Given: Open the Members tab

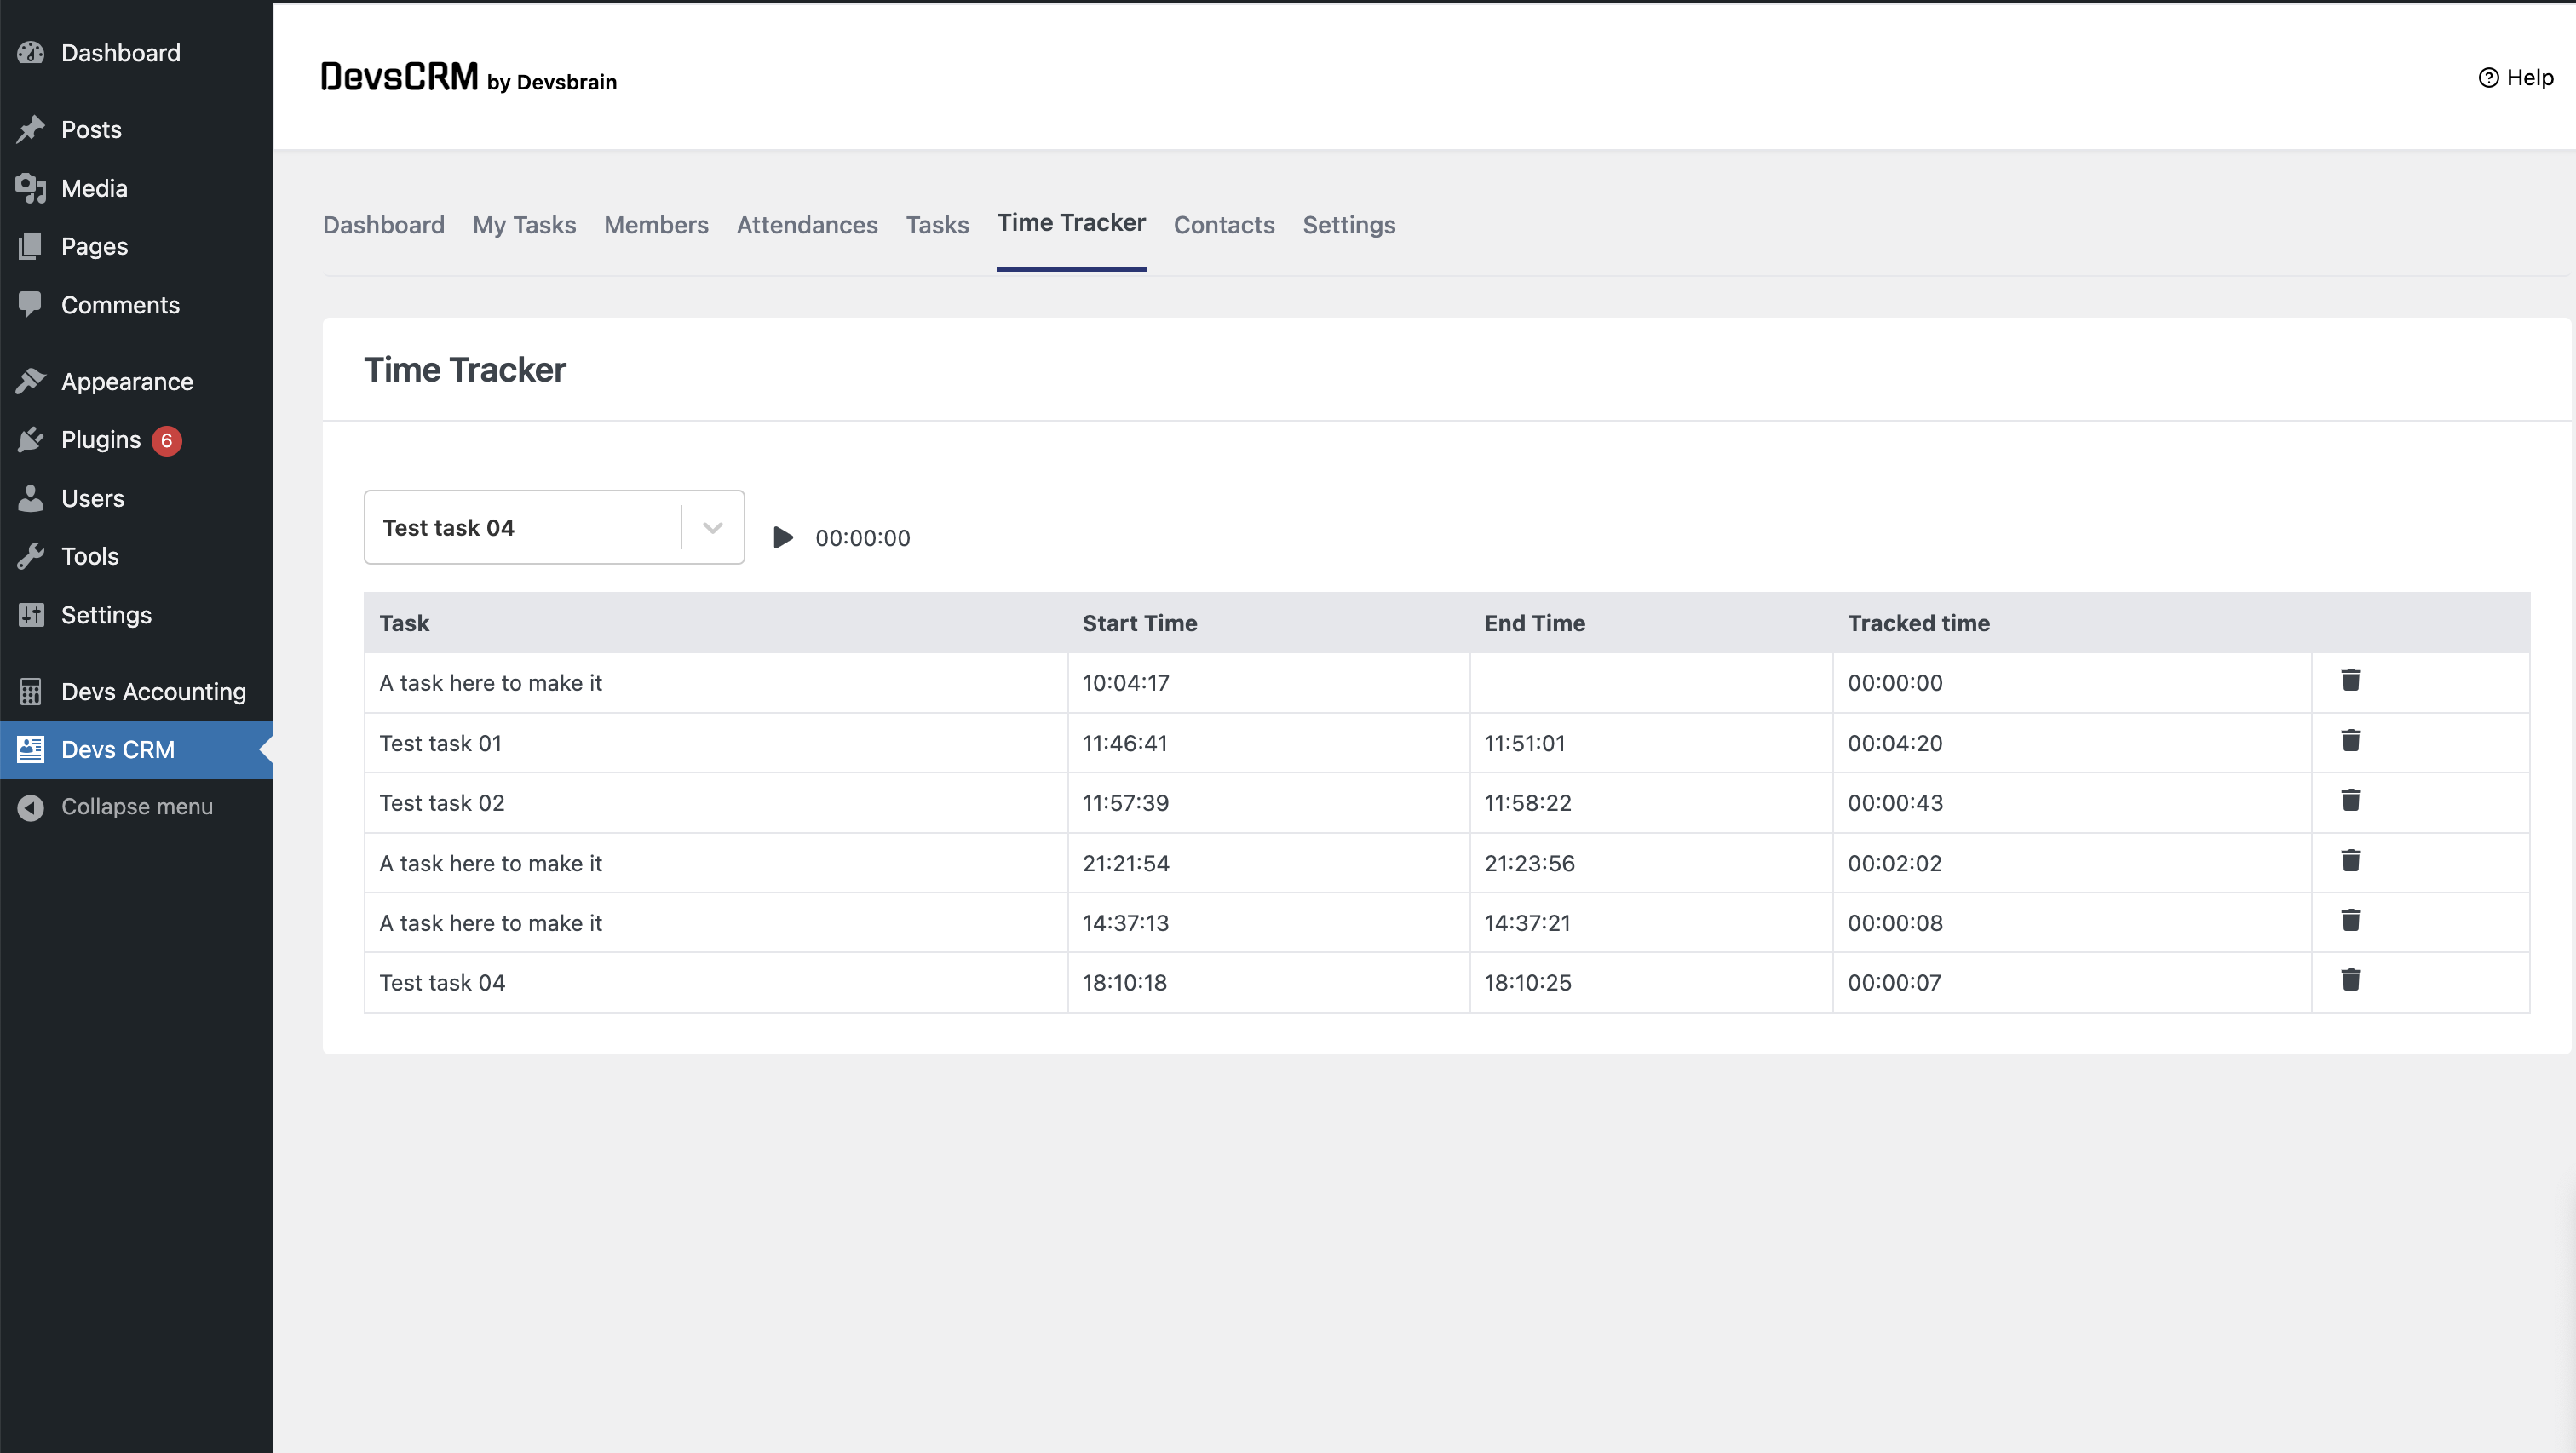Looking at the screenshot, I should (655, 225).
